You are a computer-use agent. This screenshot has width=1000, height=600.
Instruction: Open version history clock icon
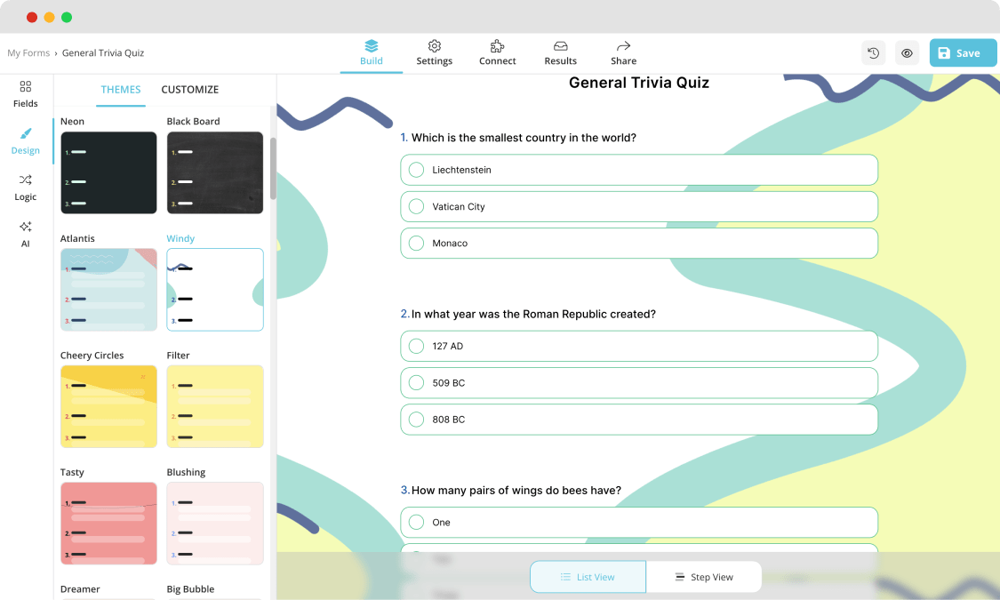tap(873, 53)
